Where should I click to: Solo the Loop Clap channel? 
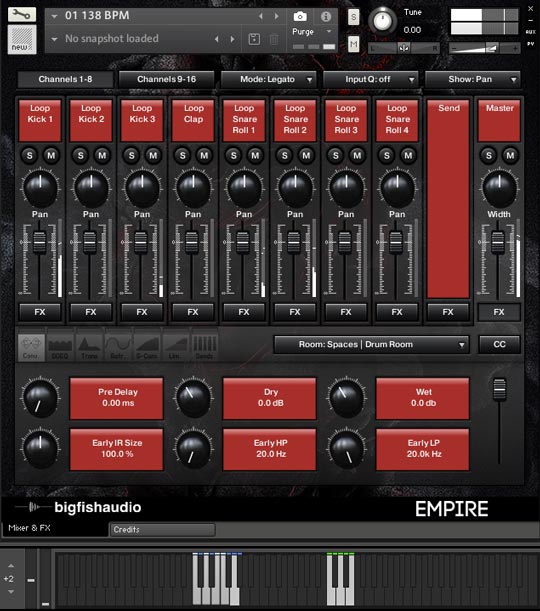(182, 155)
